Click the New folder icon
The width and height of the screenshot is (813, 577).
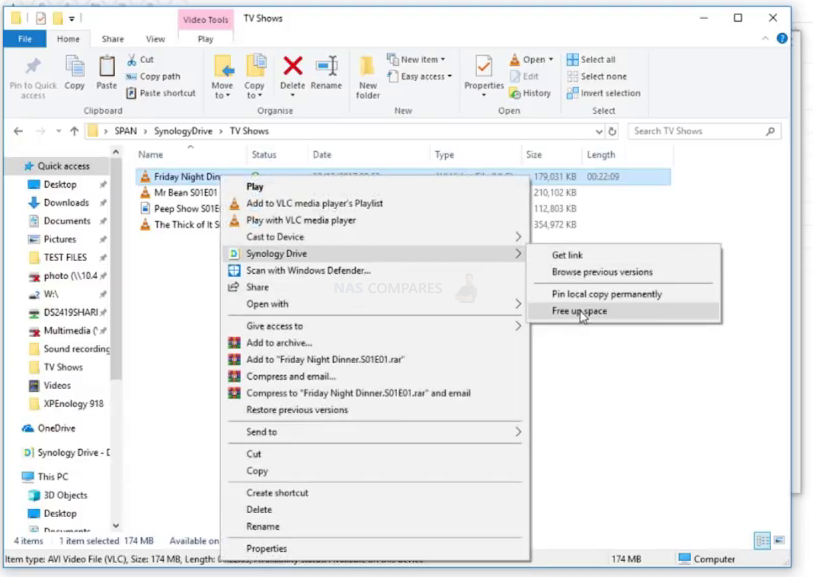coord(368,66)
